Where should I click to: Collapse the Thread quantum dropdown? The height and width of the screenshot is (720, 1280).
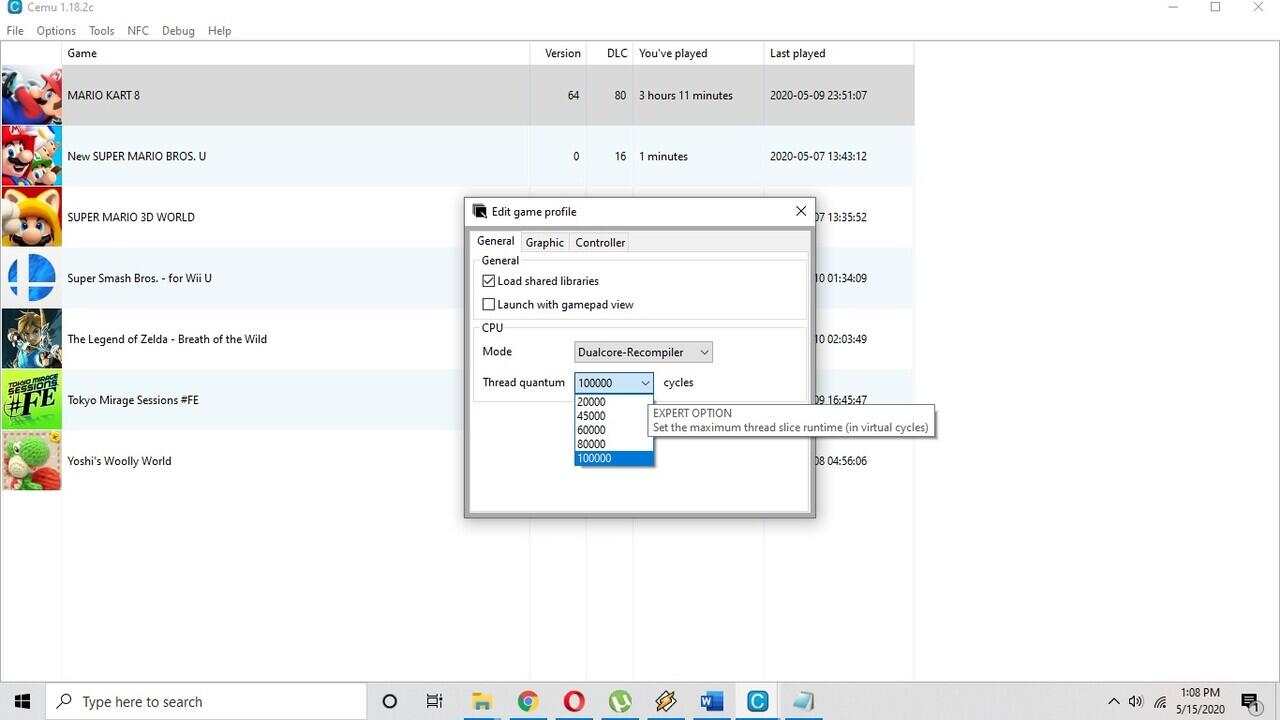[x=645, y=383]
